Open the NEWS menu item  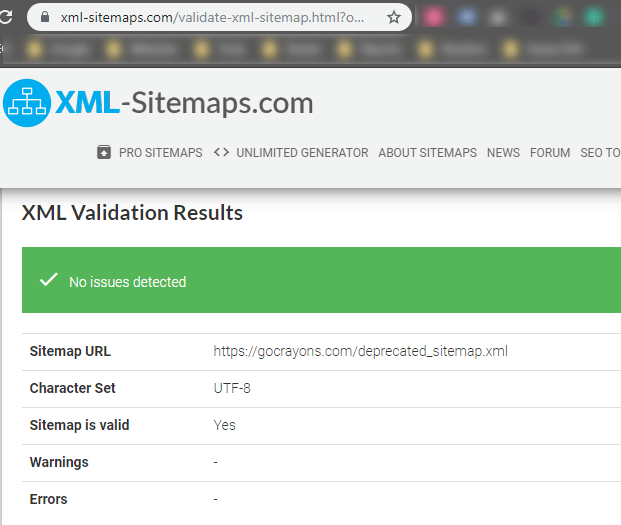(503, 153)
